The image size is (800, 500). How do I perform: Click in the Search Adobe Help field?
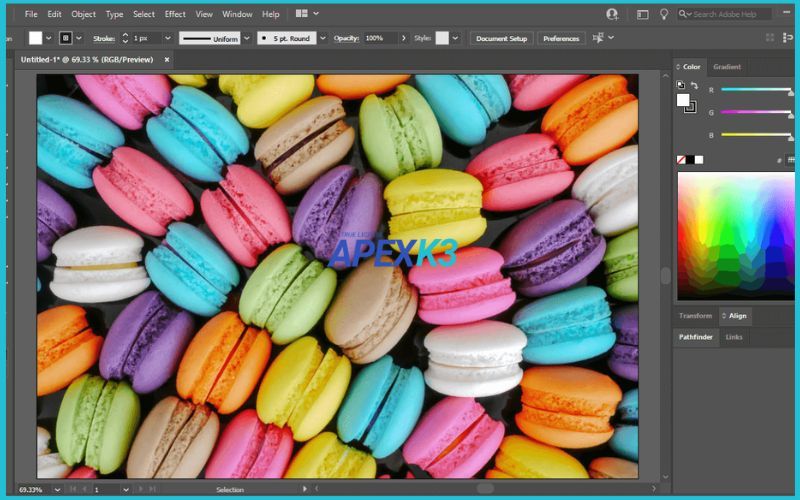click(x=730, y=14)
